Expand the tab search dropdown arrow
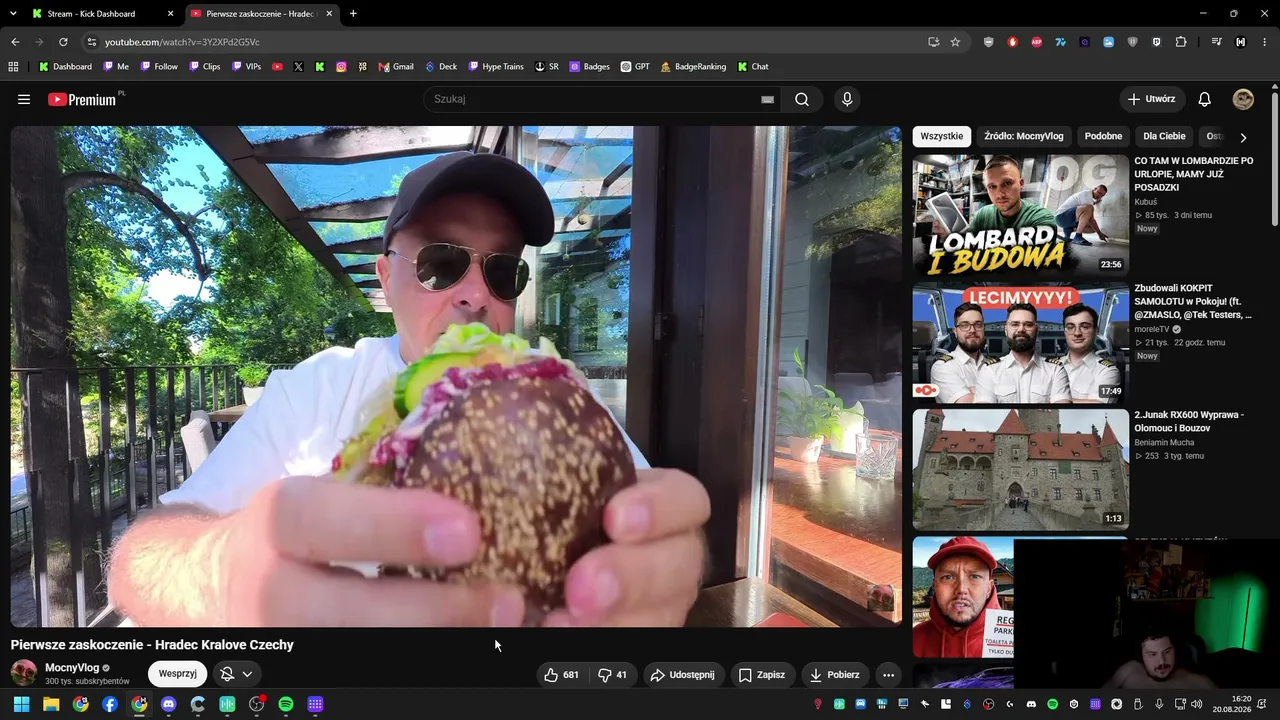The width and height of the screenshot is (1280, 720). [13, 13]
